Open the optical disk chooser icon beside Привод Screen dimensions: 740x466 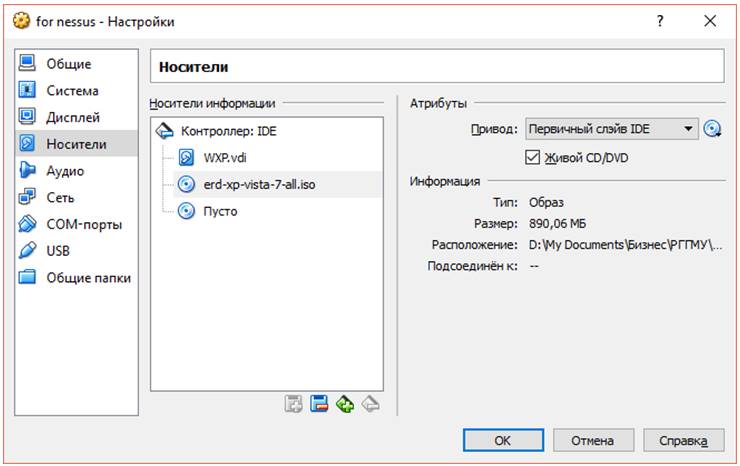point(712,129)
